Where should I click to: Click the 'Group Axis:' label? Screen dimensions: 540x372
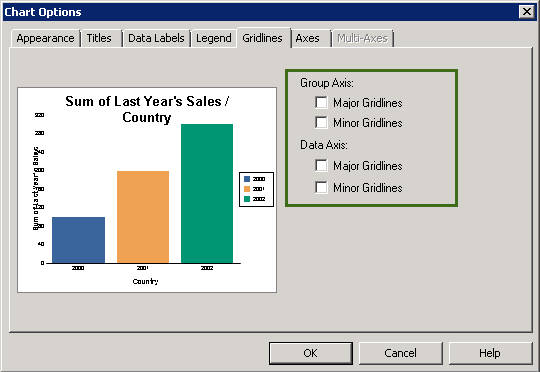327,83
